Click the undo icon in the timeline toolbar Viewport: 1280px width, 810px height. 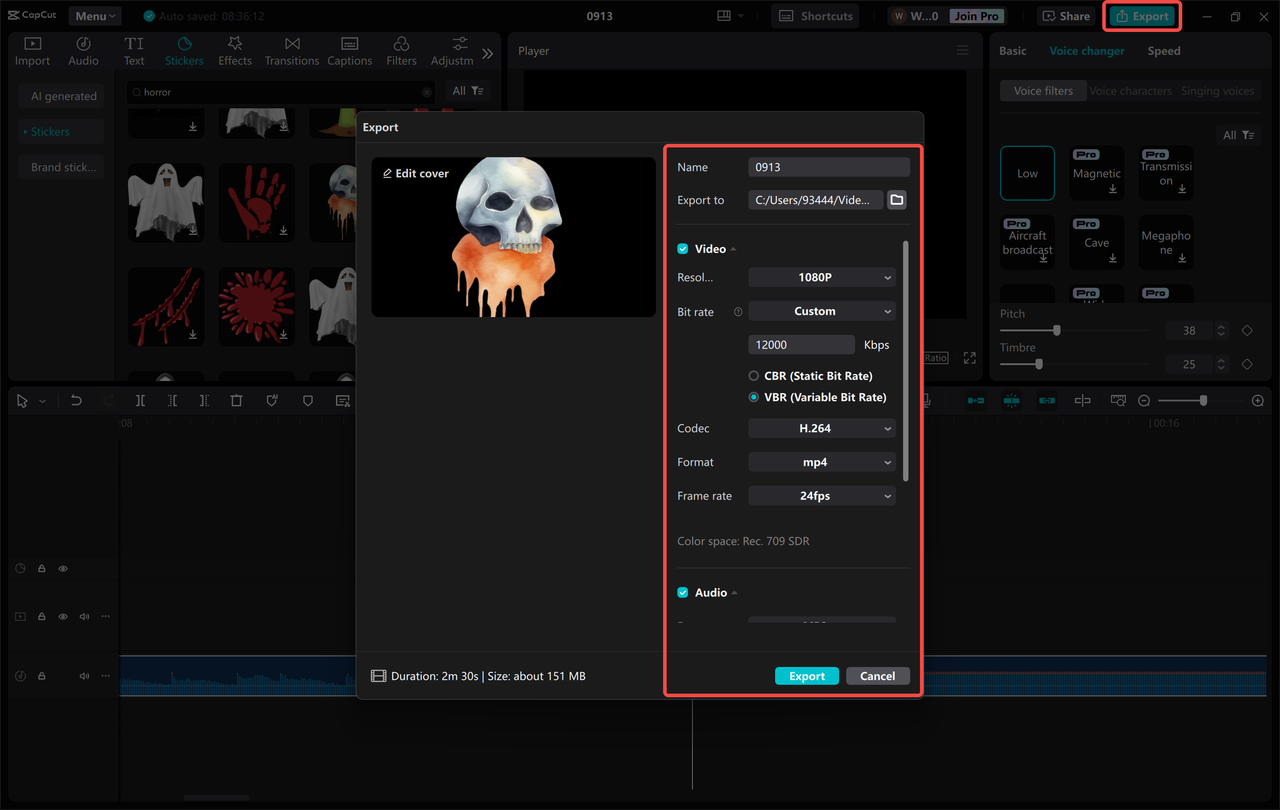pos(76,400)
